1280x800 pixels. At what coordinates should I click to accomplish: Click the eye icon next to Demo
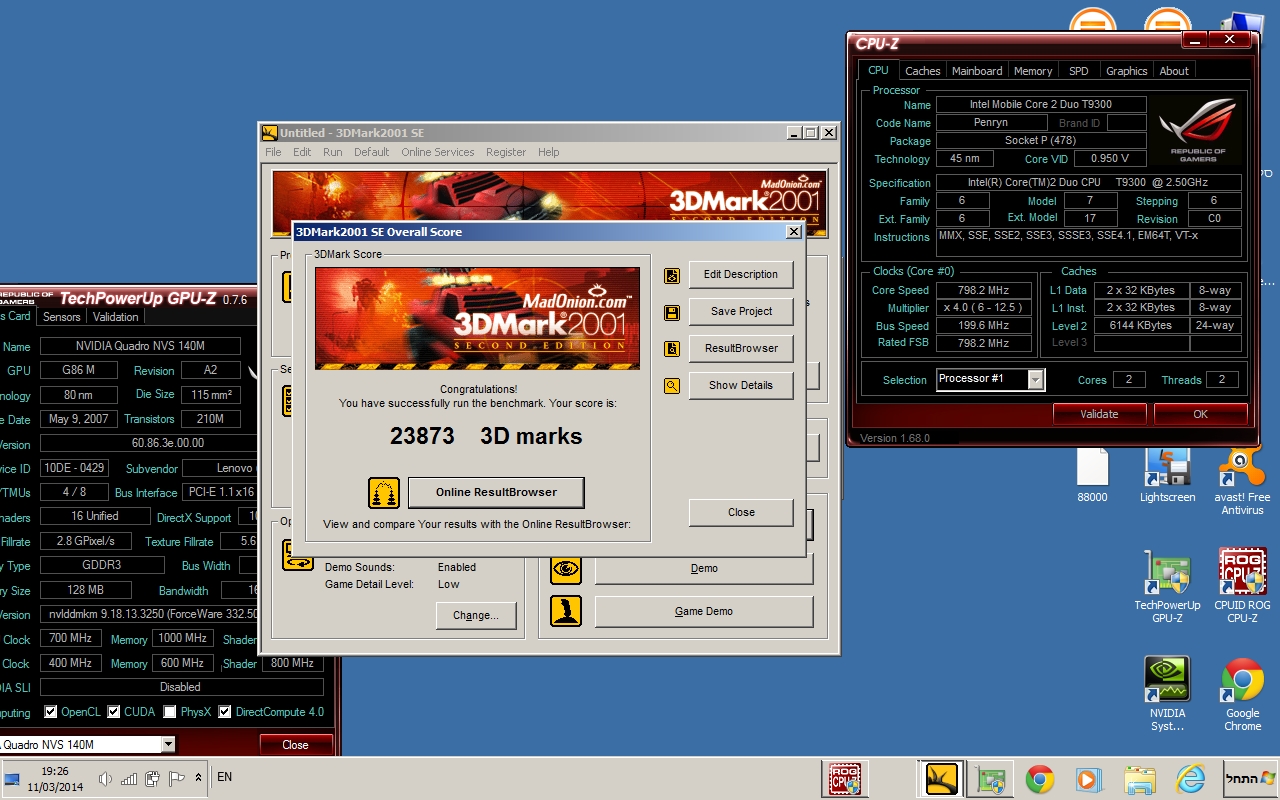566,568
